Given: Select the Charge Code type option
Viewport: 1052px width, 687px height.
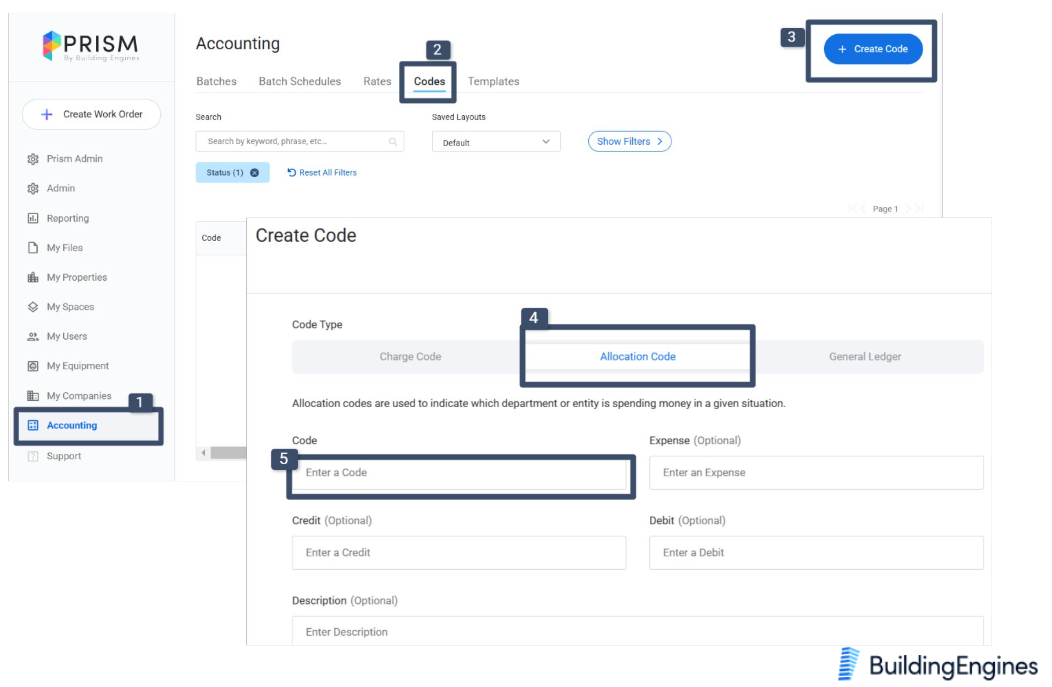Looking at the screenshot, I should click(x=410, y=357).
